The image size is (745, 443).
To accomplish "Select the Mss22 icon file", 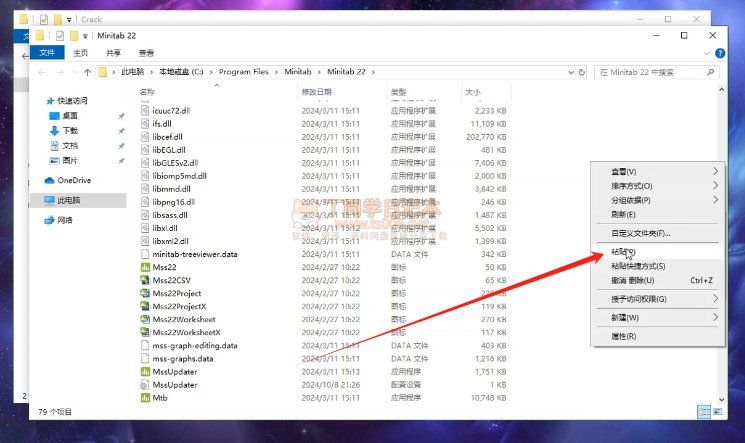I will (x=145, y=267).
